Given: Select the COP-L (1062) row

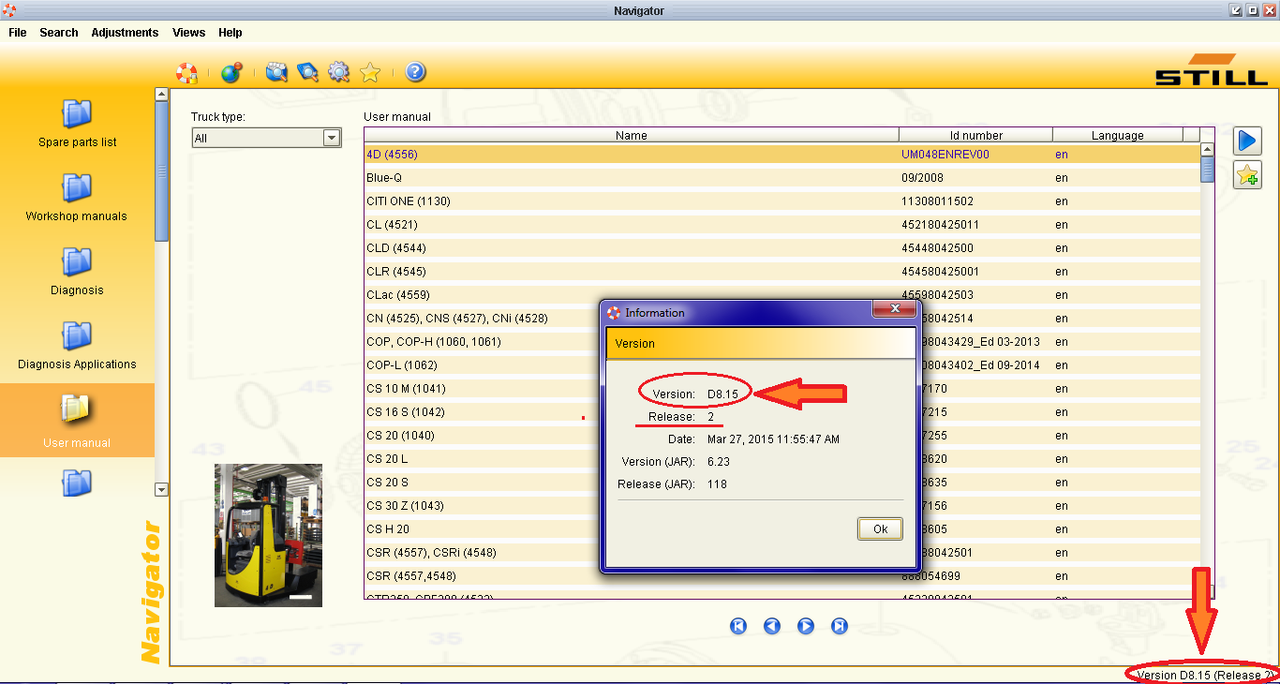Looking at the screenshot, I should pos(782,365).
